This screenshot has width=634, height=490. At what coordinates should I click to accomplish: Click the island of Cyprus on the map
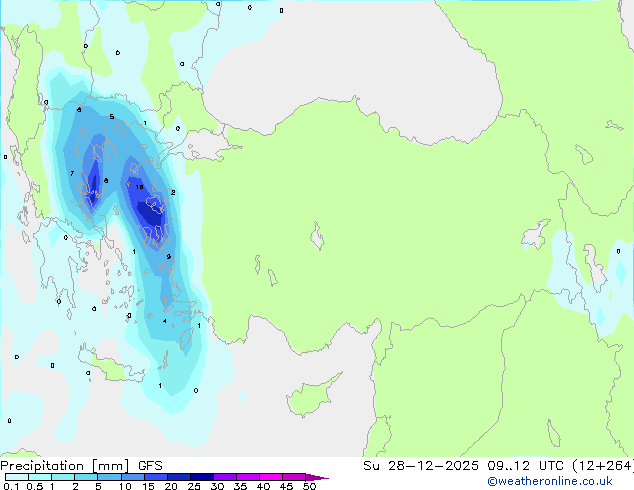coord(312,397)
